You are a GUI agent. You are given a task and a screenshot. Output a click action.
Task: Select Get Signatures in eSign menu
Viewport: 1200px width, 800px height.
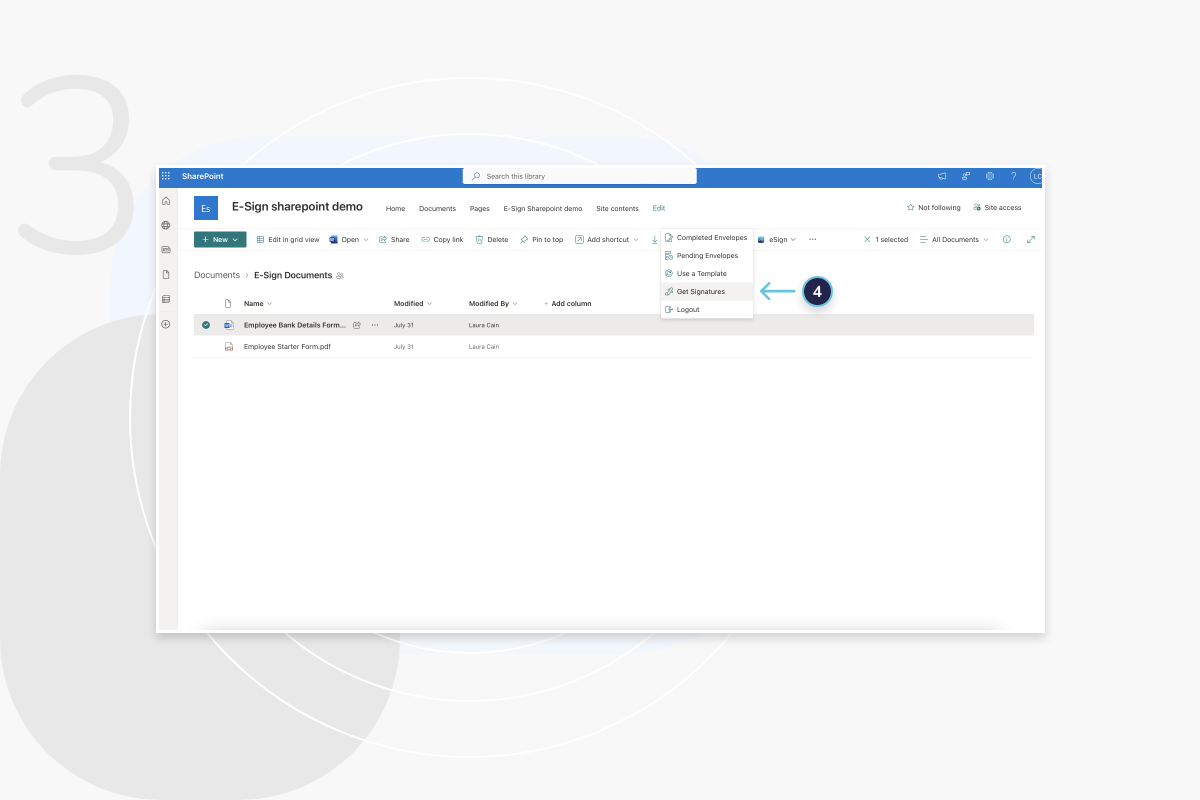point(707,292)
